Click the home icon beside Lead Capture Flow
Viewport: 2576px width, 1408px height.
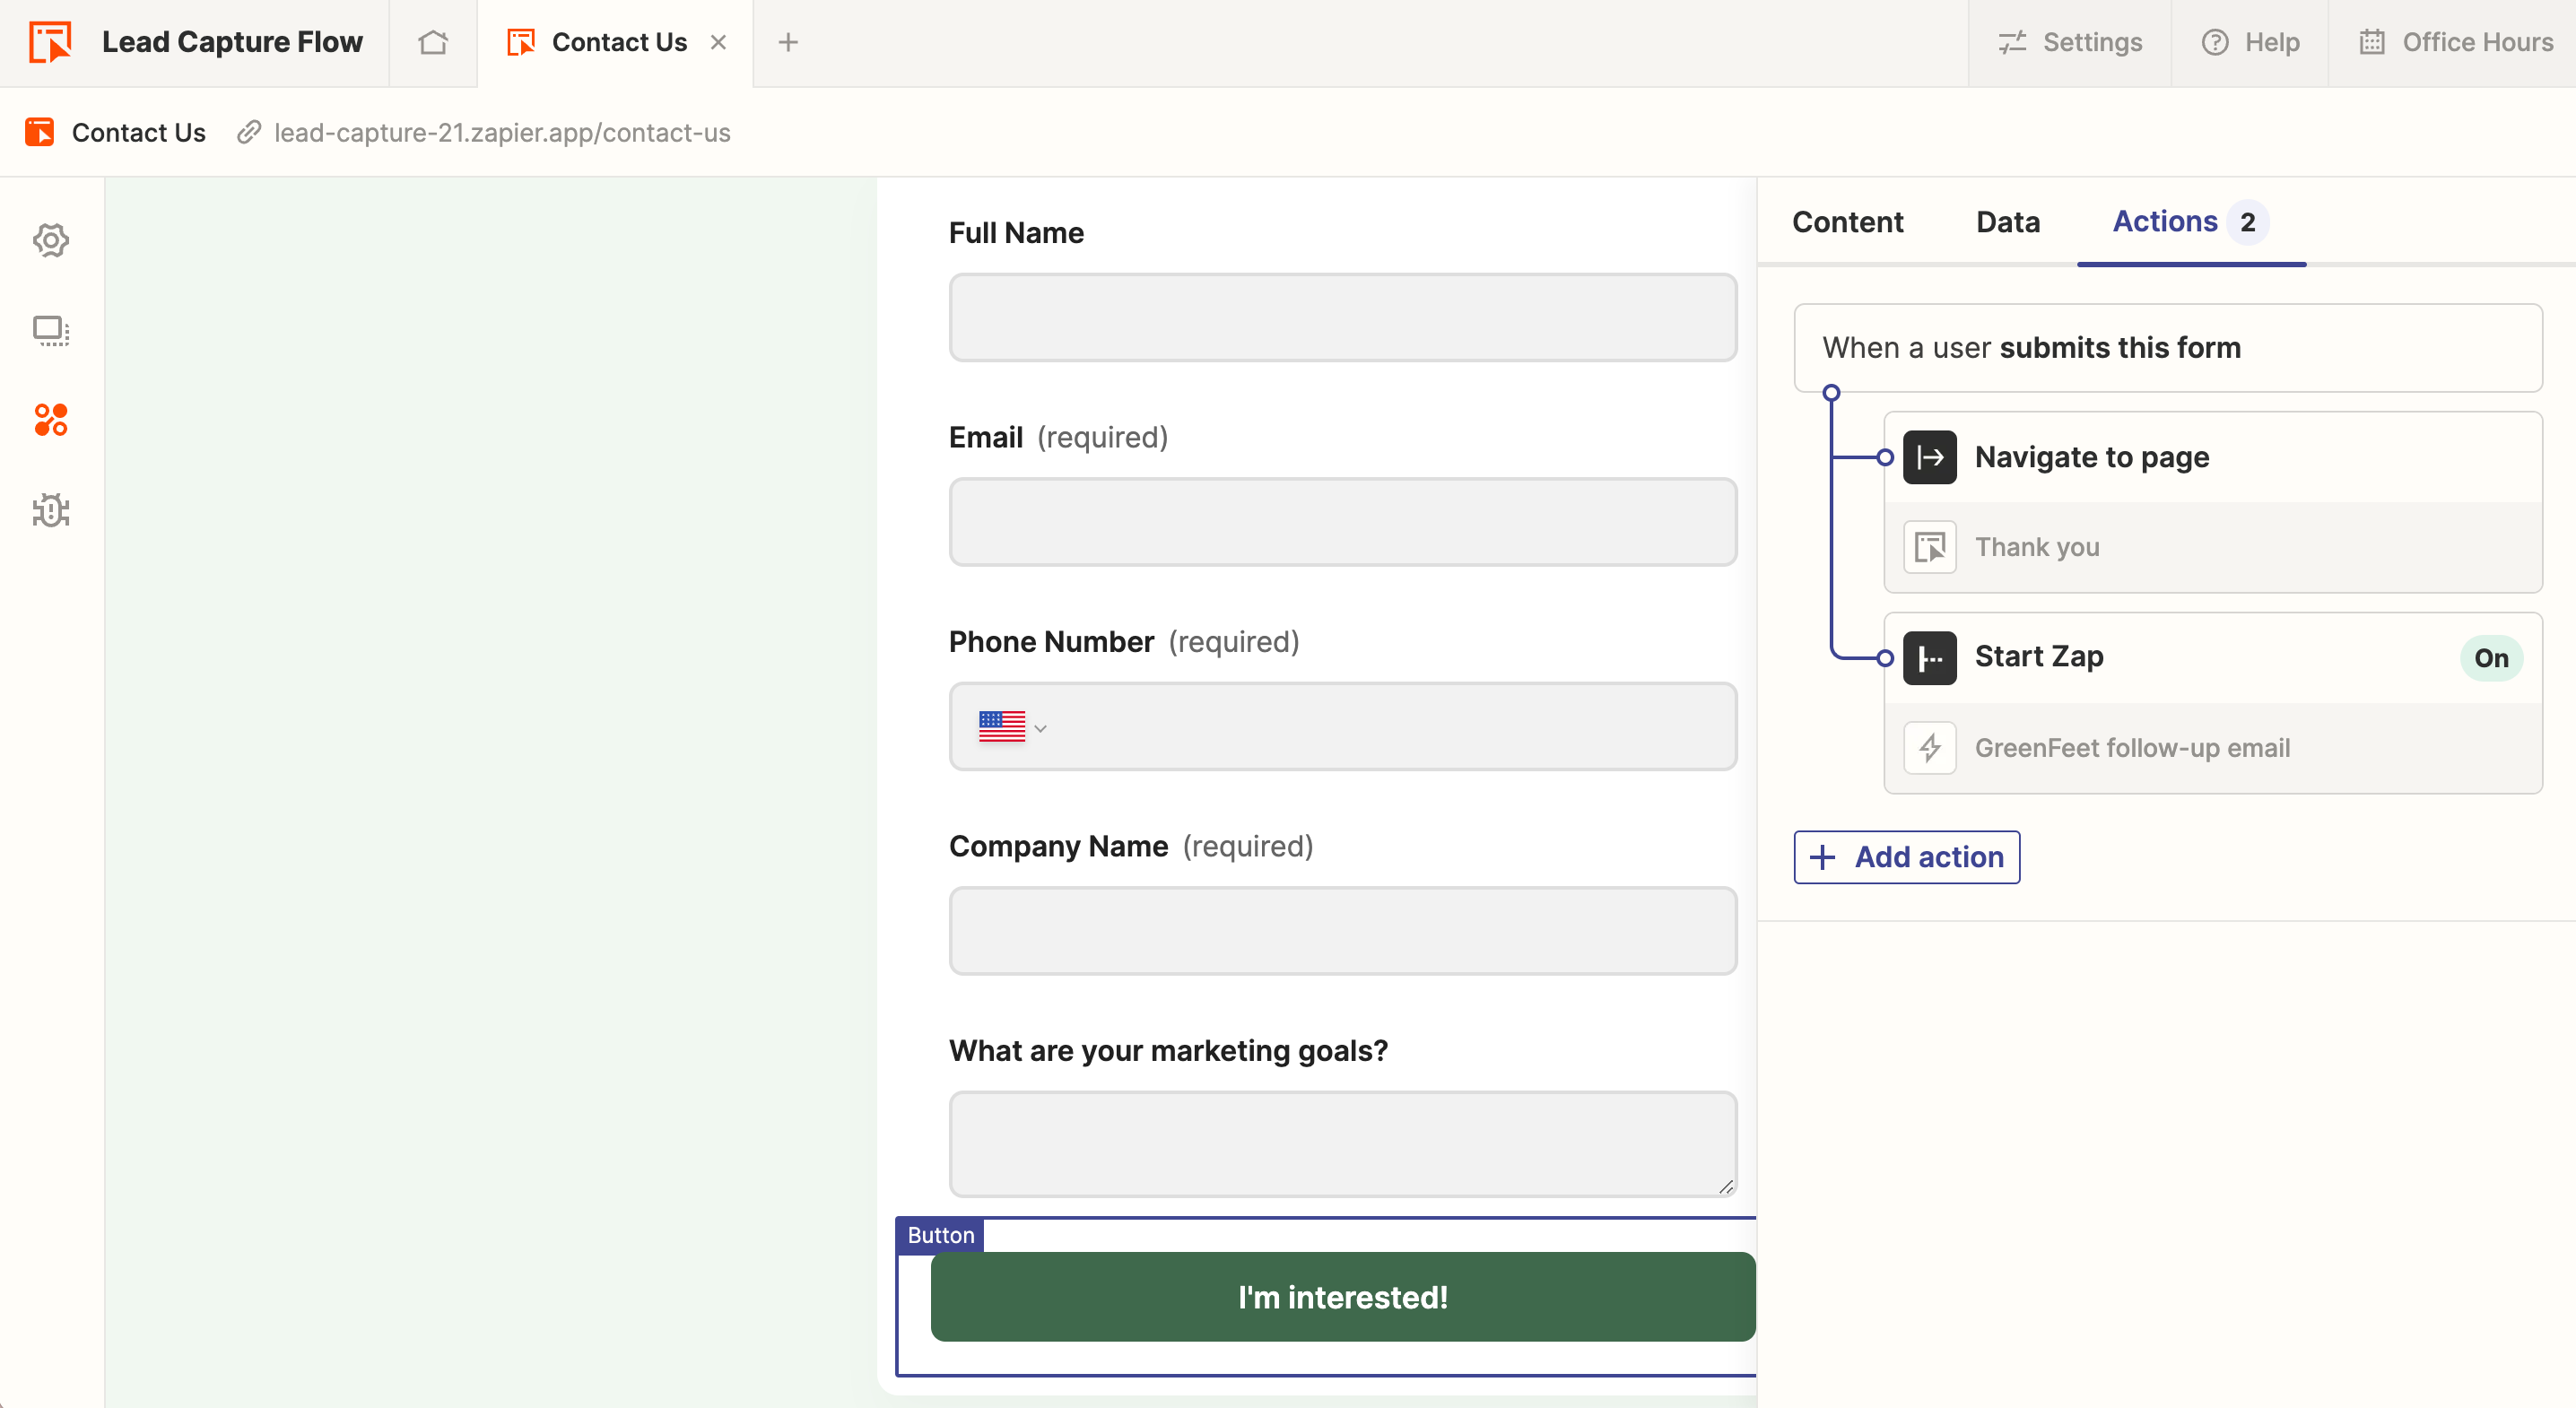433,42
